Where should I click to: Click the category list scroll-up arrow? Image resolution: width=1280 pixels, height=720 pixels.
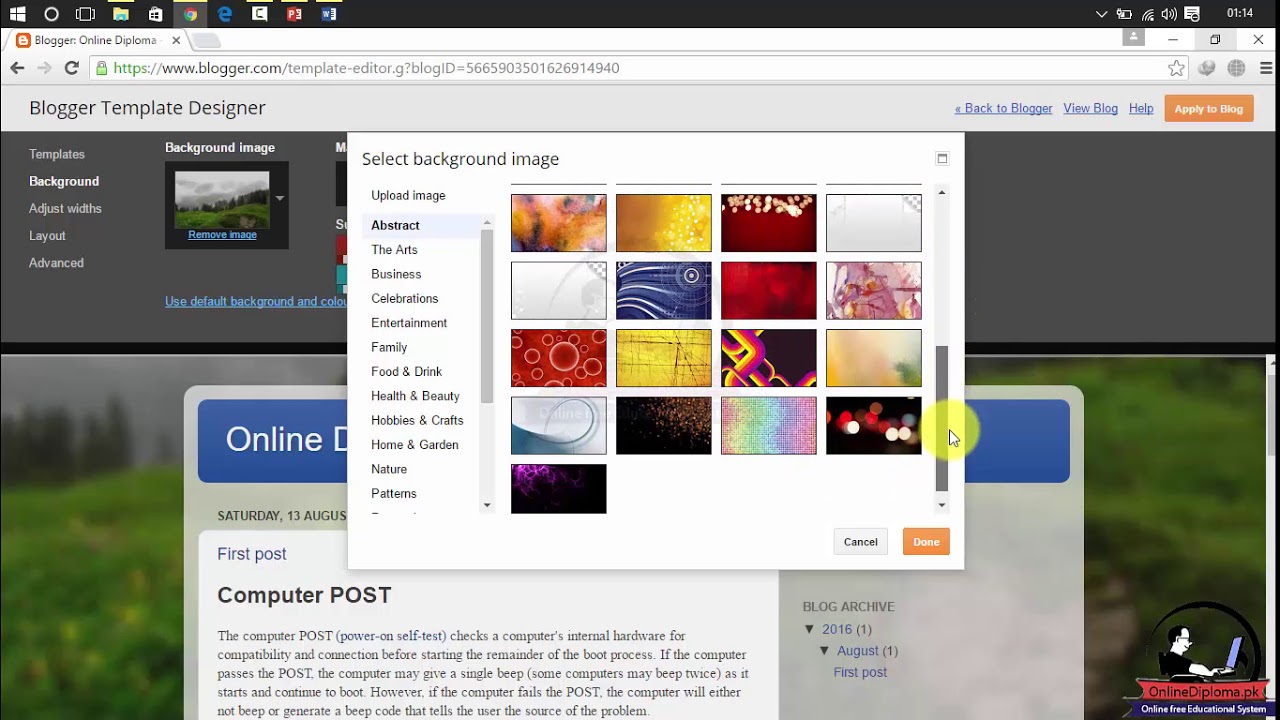(487, 223)
